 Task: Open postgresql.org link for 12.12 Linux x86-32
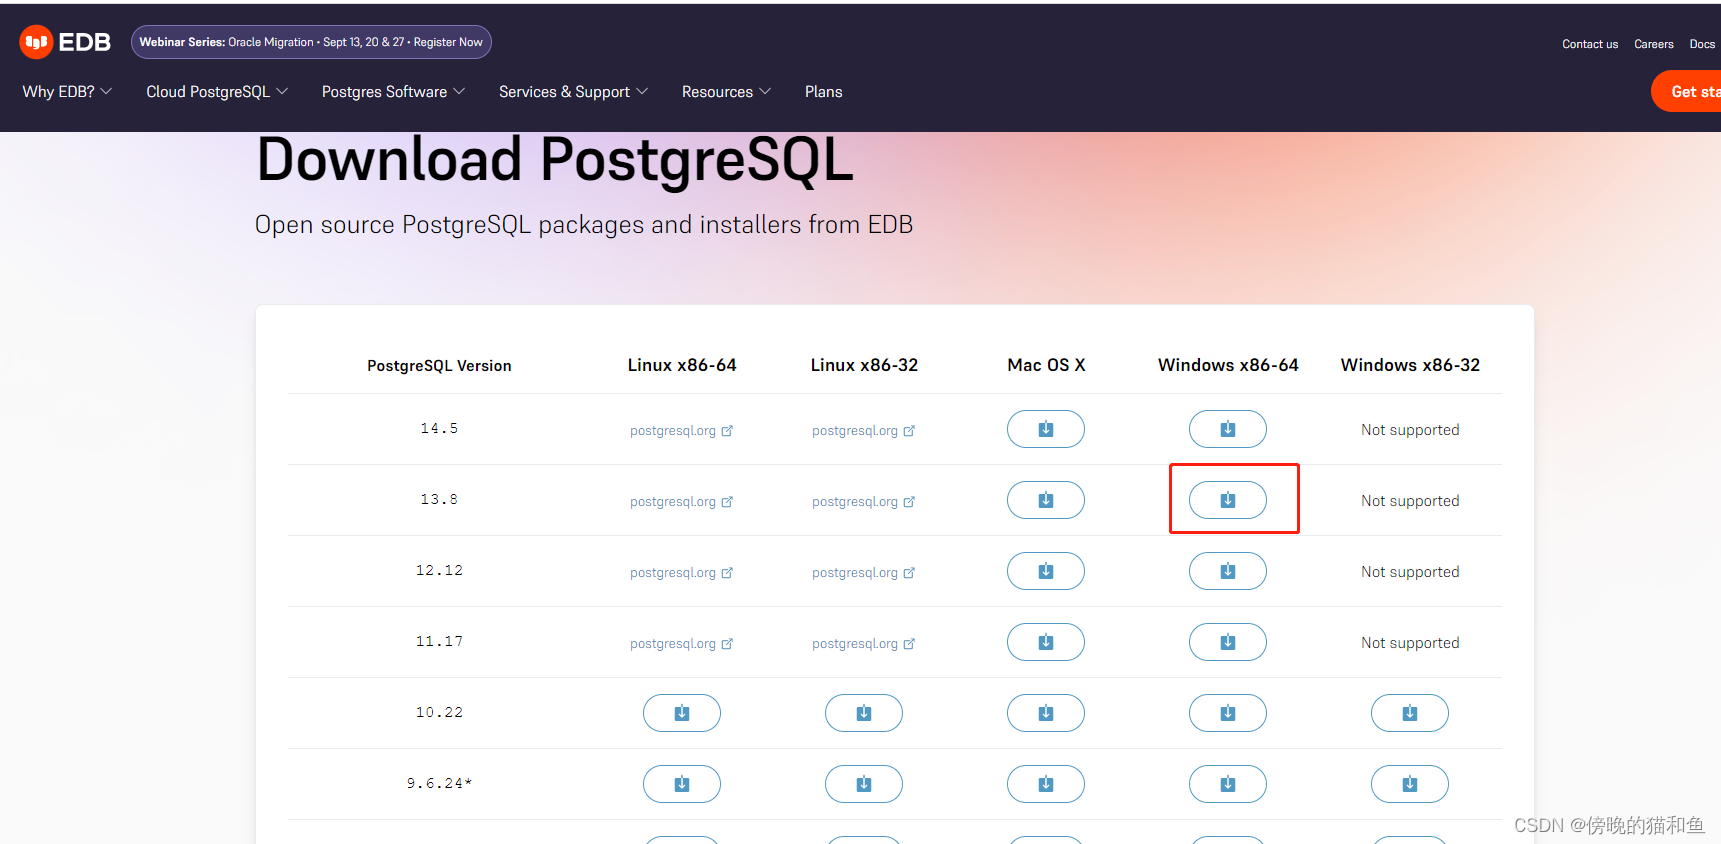(x=863, y=573)
